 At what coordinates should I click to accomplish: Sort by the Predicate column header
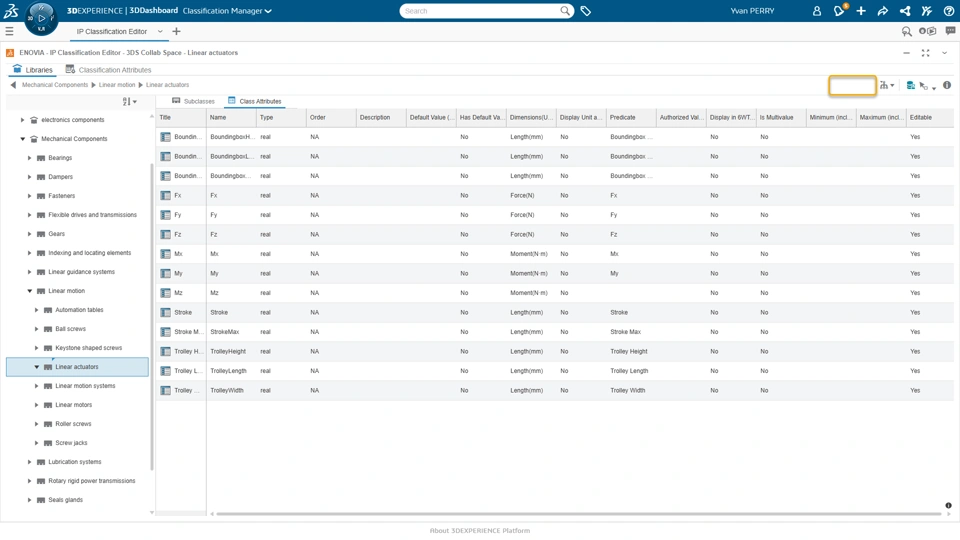point(631,118)
